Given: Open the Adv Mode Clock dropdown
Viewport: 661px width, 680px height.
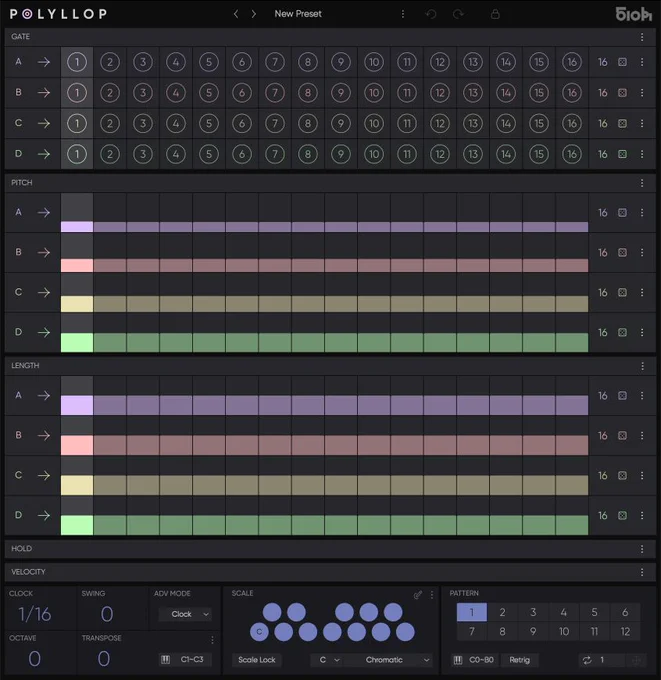Looking at the screenshot, I should (x=185, y=614).
